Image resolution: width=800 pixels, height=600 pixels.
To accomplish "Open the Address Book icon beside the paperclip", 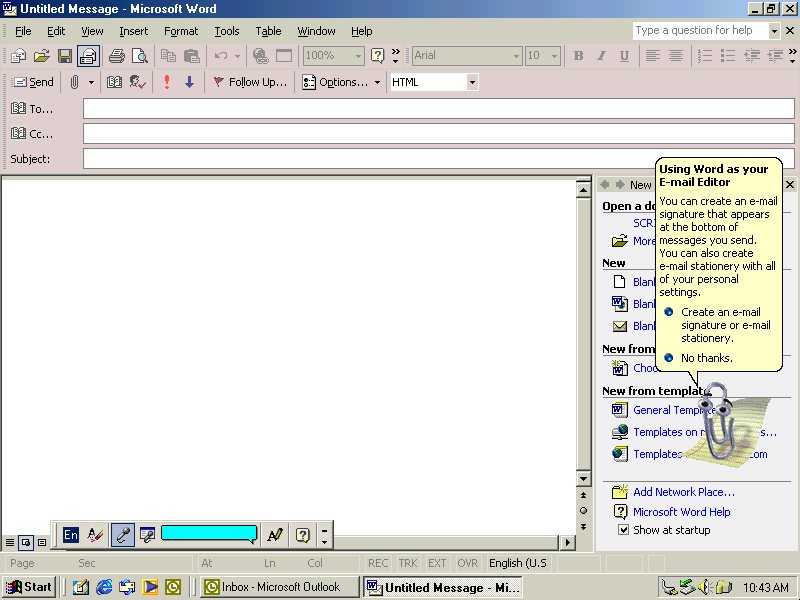I will coord(114,82).
